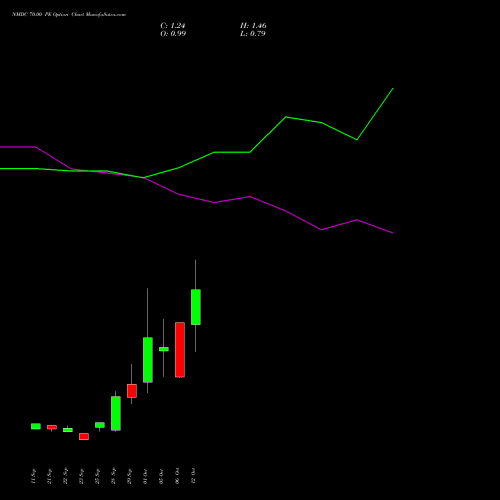The image size is (500, 500).
Task: Click the 29 Sep date label on the x-axis
Action: tap(129, 476)
